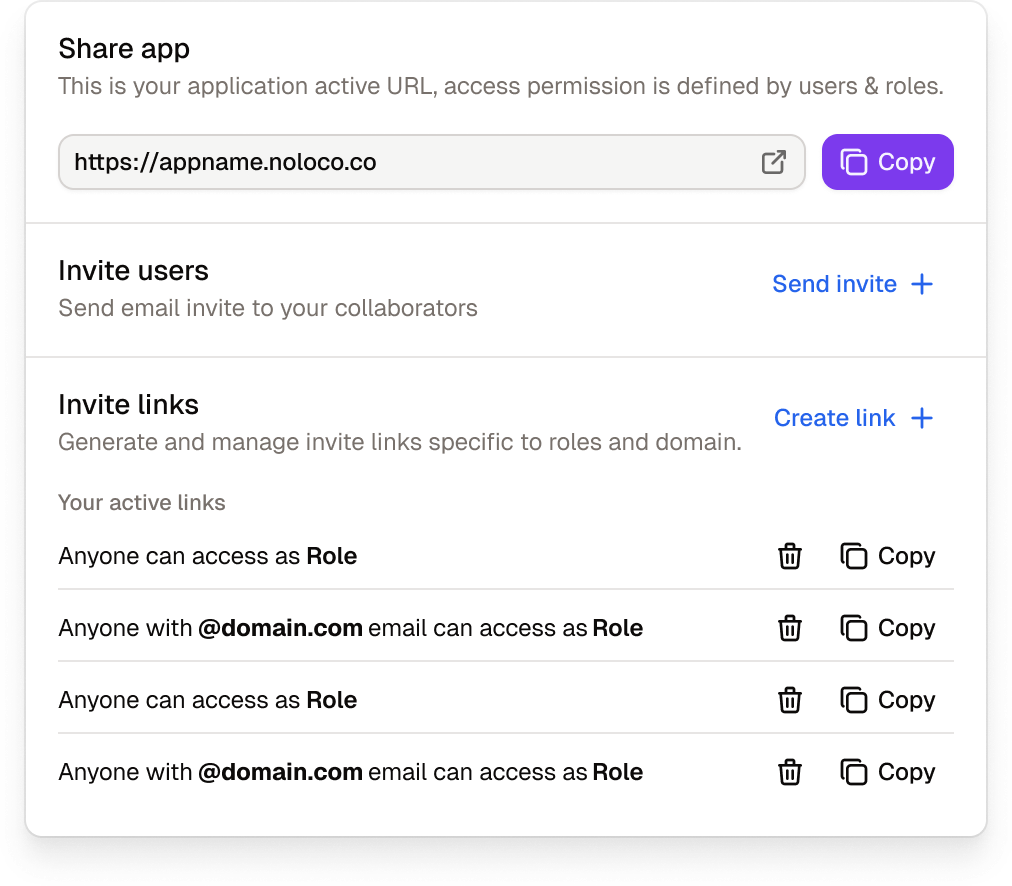Delete the first 'Anyone can access as Role' link

(789, 556)
